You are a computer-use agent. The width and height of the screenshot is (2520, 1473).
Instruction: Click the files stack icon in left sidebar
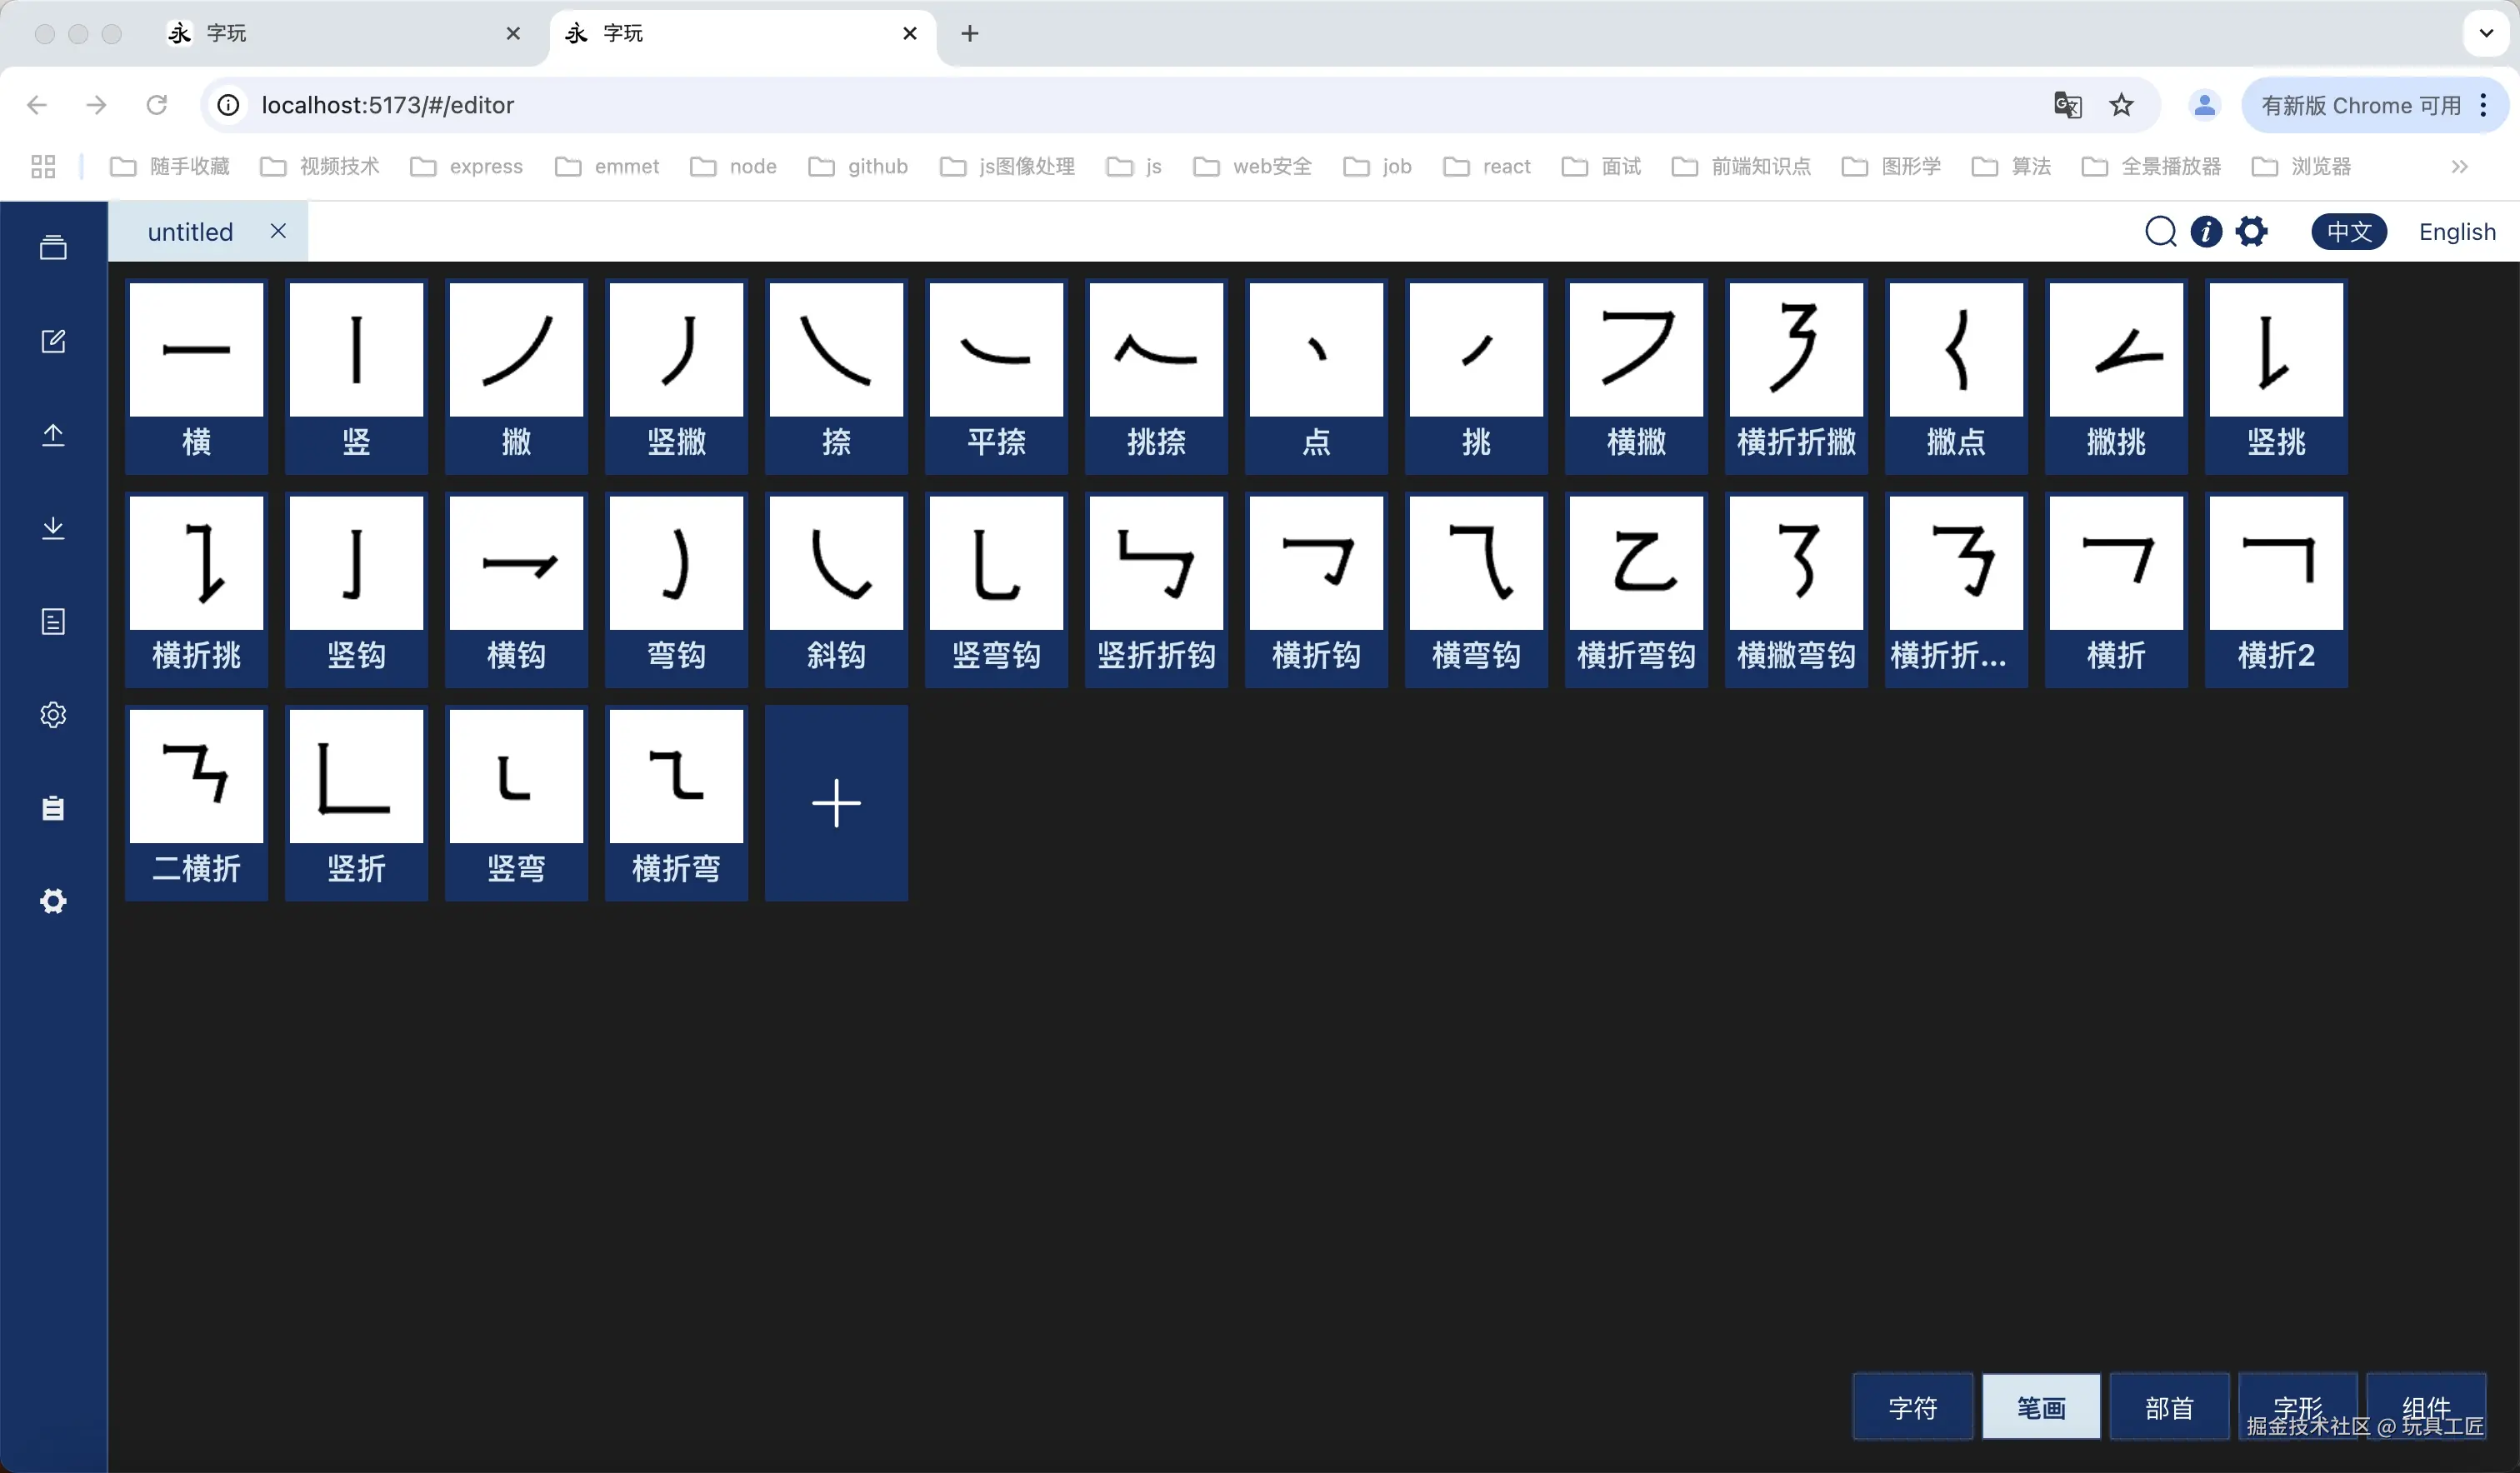(x=53, y=247)
